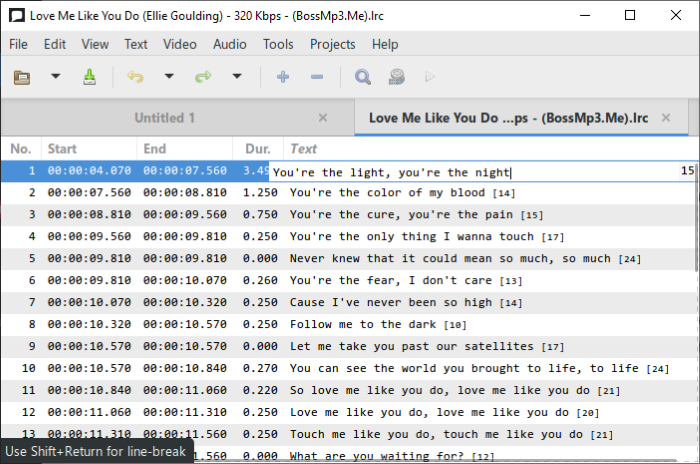Click the Redo green arrow icon
The width and height of the screenshot is (700, 464).
[x=203, y=77]
